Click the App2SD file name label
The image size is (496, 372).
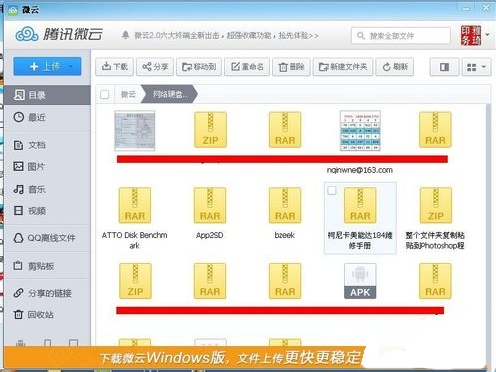(210, 235)
